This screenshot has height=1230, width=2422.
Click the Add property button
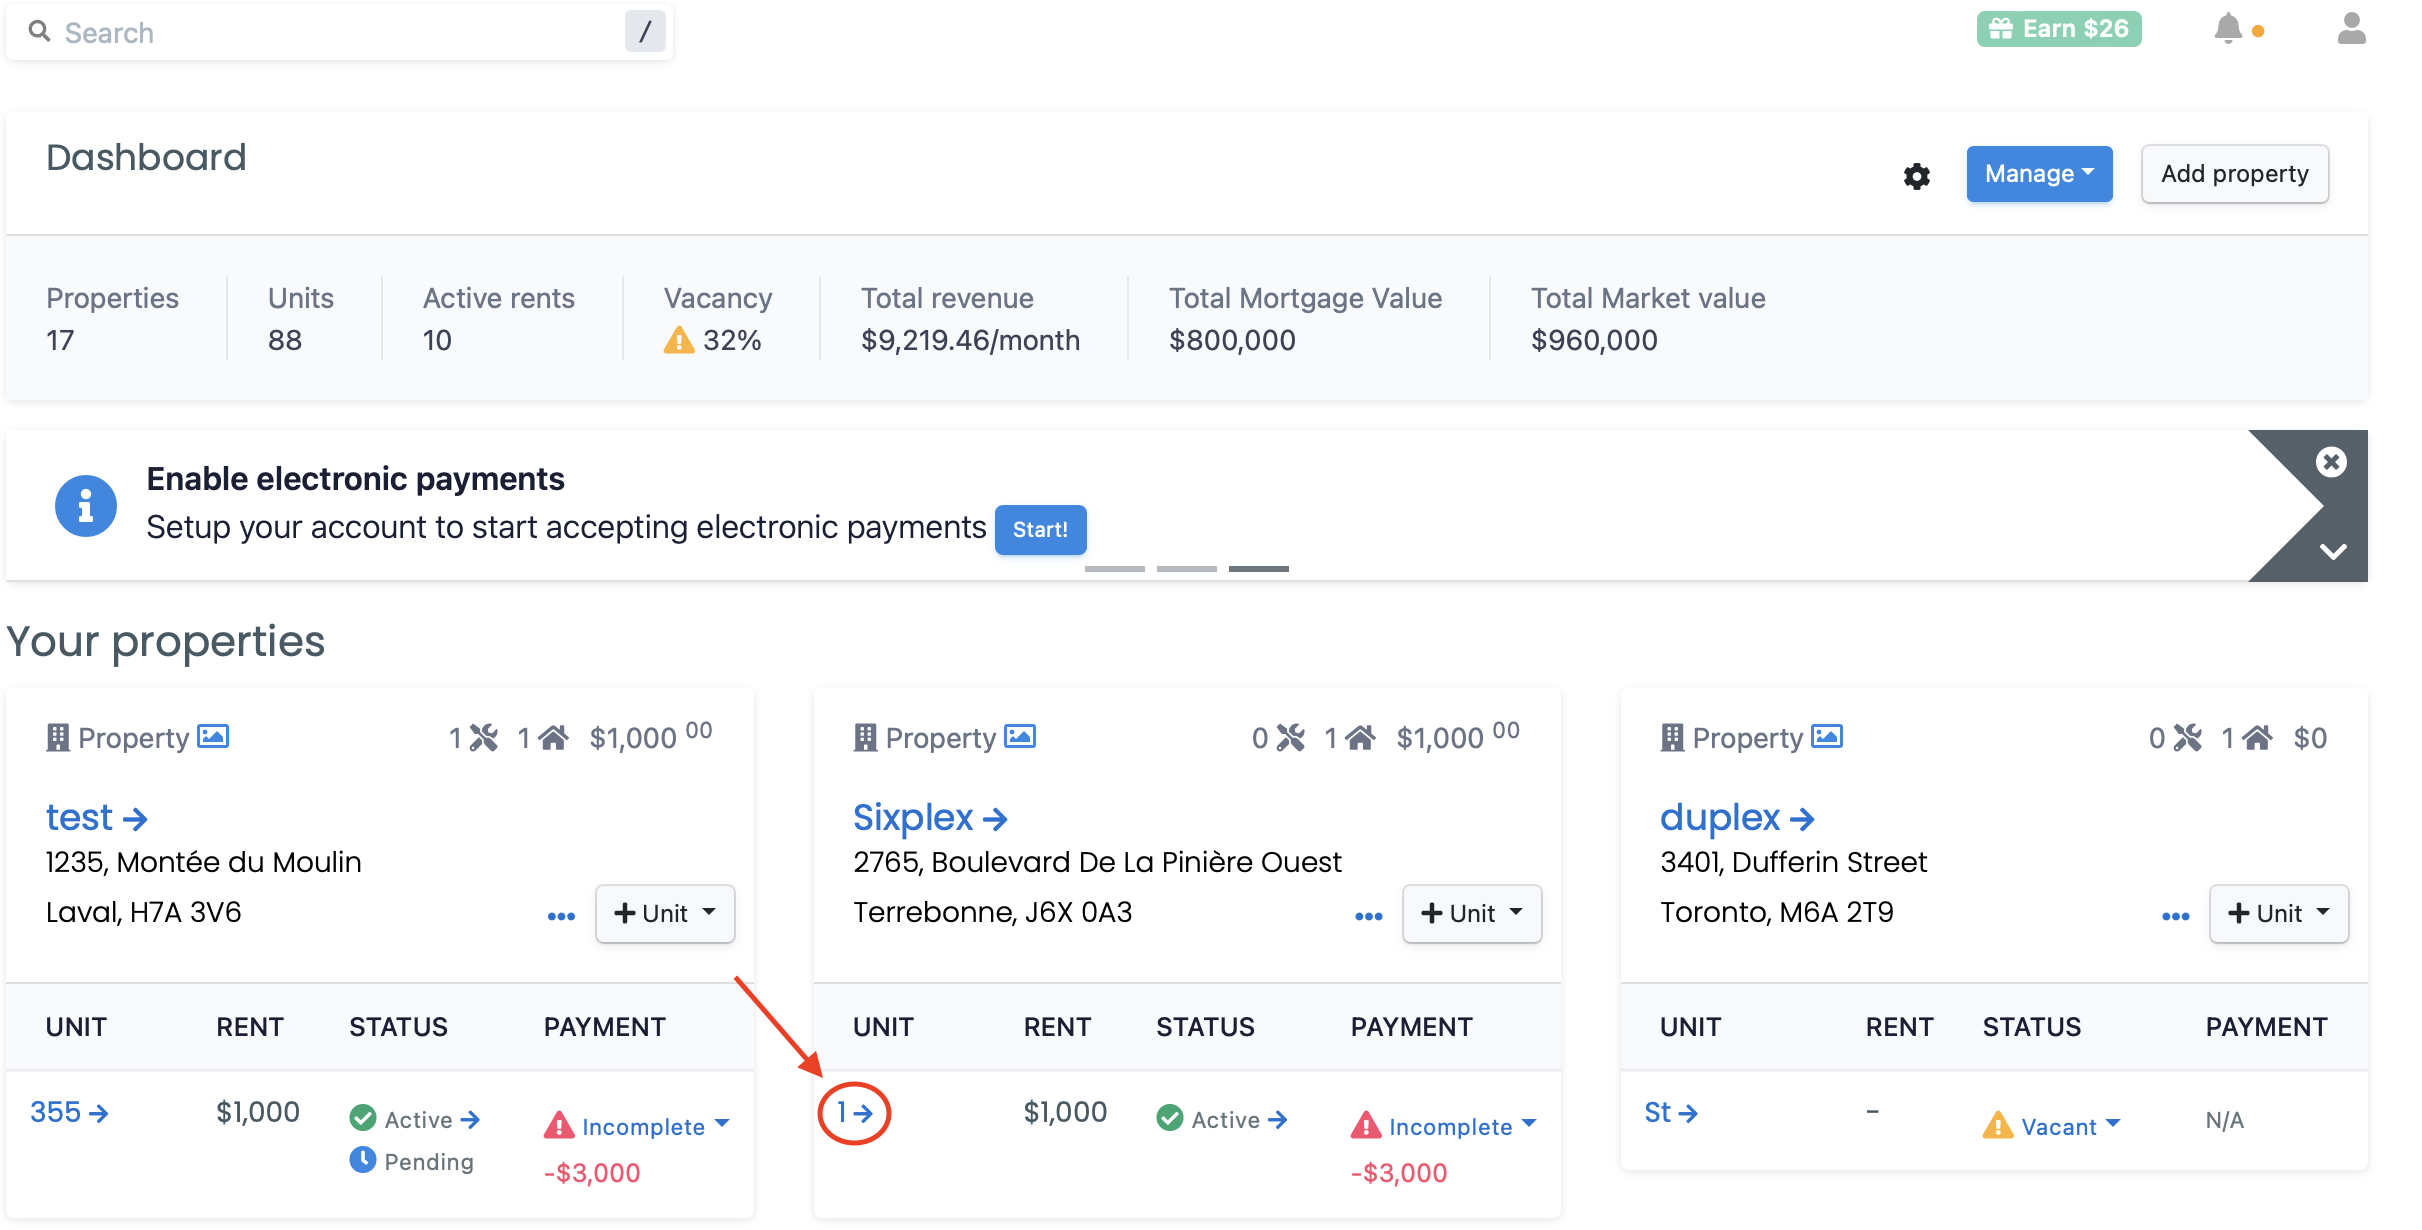pyautogui.click(x=2235, y=174)
